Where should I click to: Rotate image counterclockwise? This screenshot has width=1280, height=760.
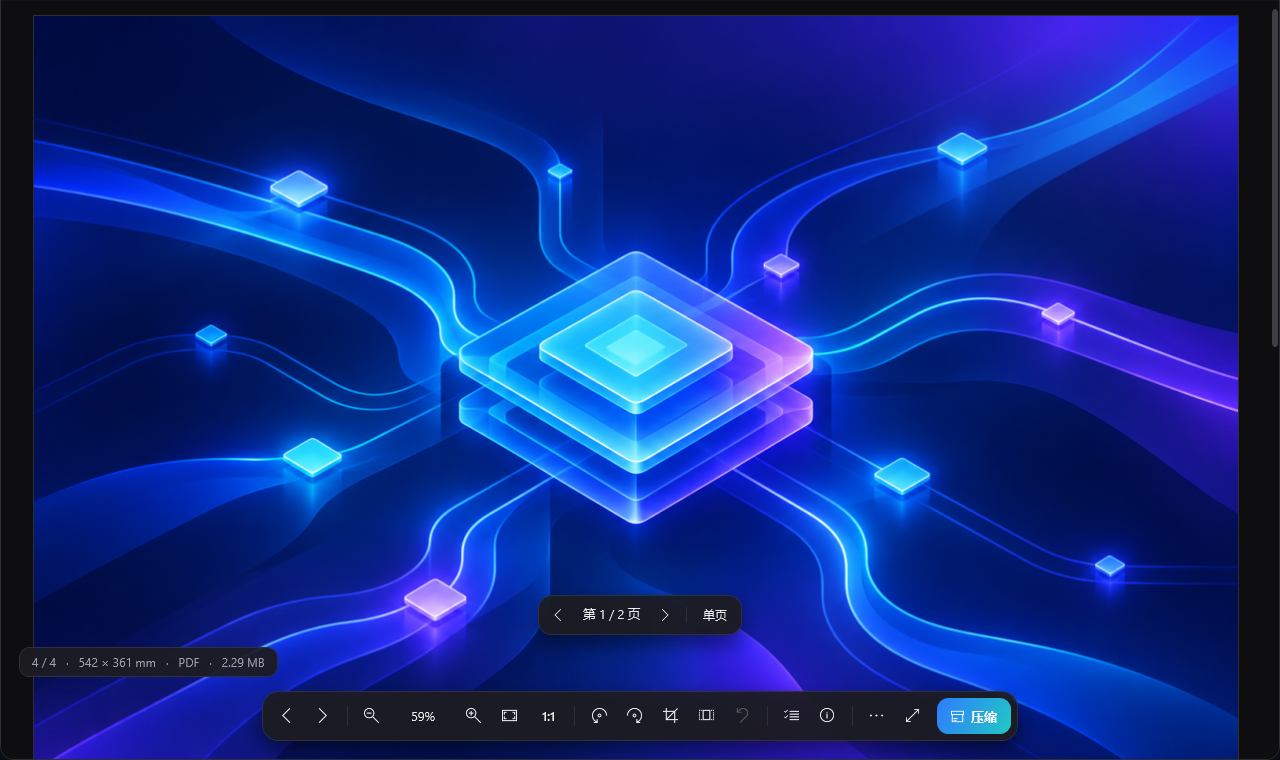coord(599,716)
